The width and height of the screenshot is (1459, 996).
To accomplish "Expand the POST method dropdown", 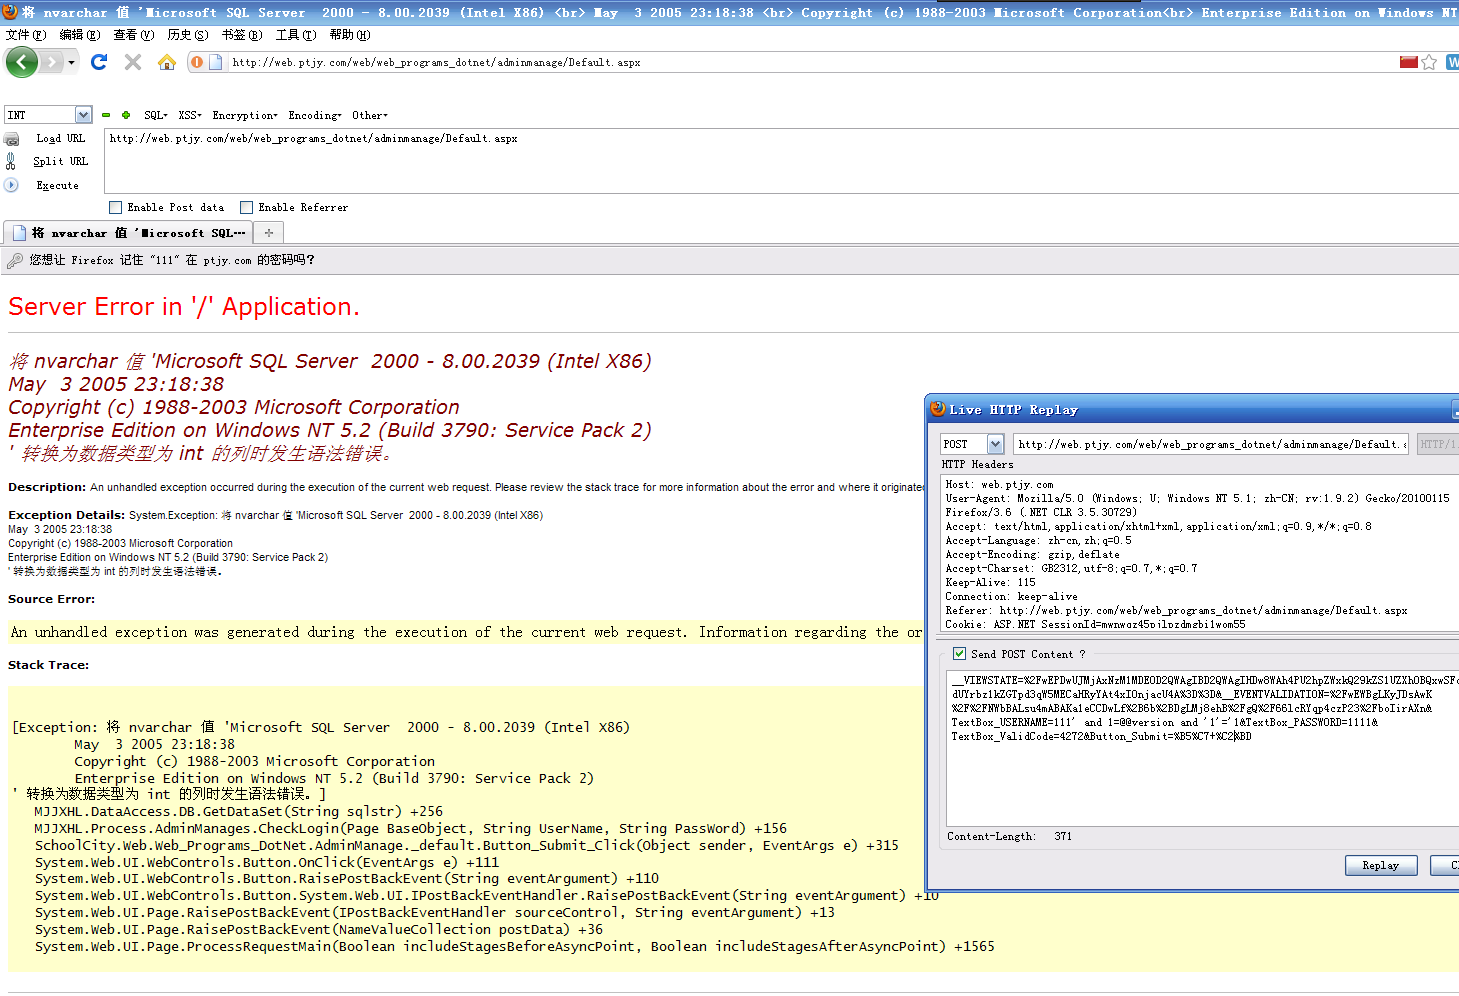I will 995,444.
